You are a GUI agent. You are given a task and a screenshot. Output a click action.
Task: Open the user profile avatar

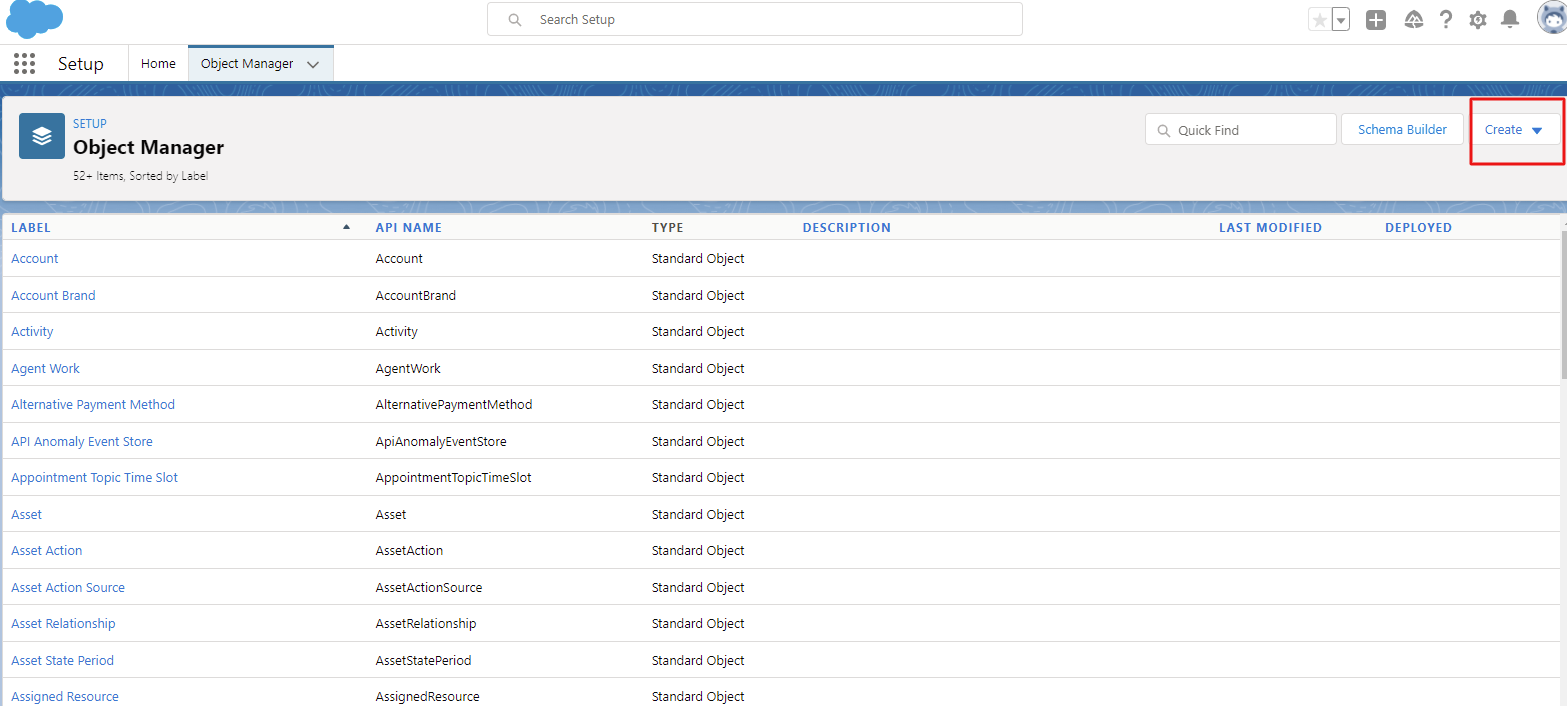coord(1551,19)
